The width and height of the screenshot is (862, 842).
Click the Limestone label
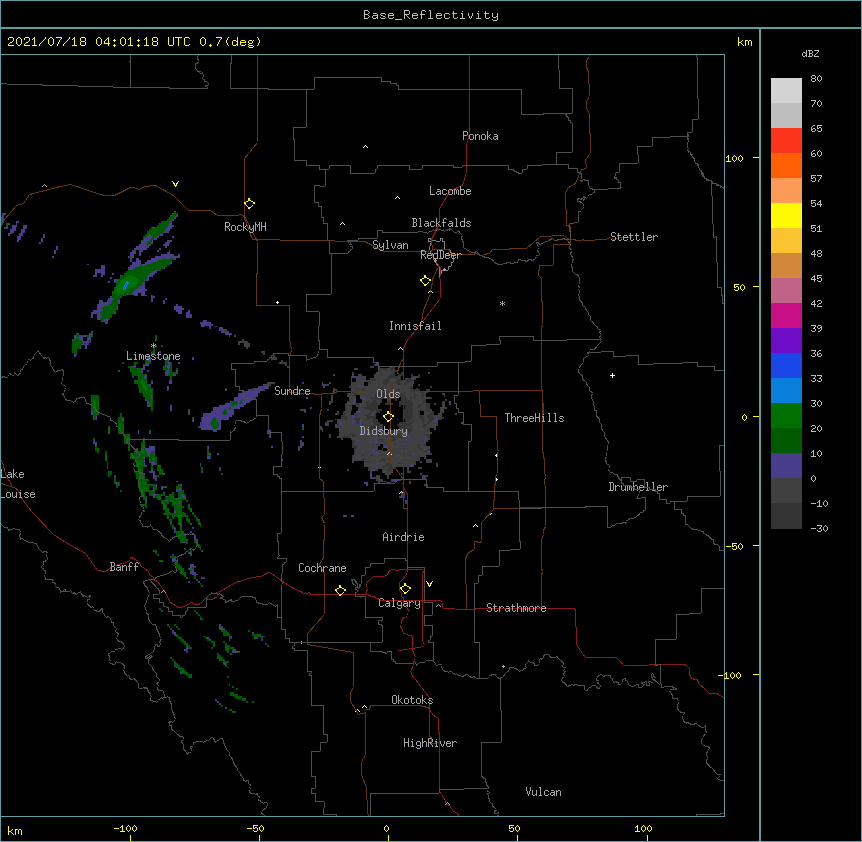153,356
